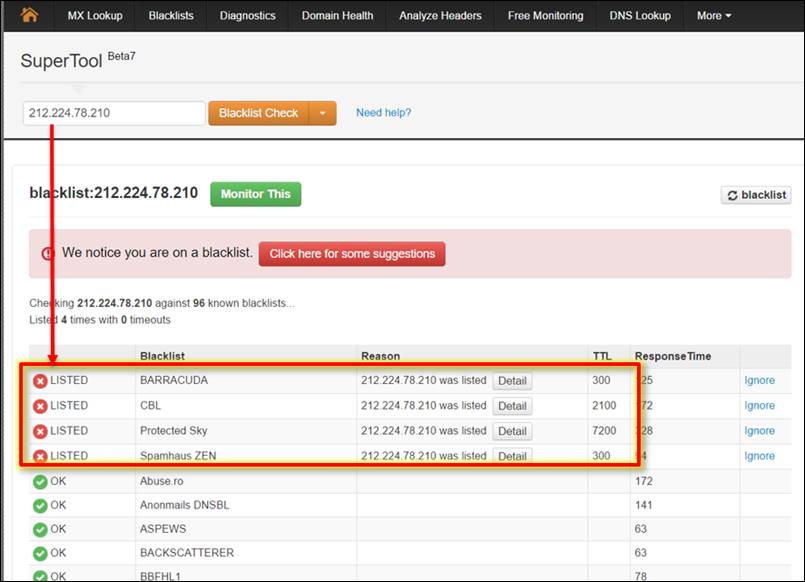This screenshot has height=582, width=805.
Task: Click the red LISTED icon for BARRACUDA
Action: [40, 381]
